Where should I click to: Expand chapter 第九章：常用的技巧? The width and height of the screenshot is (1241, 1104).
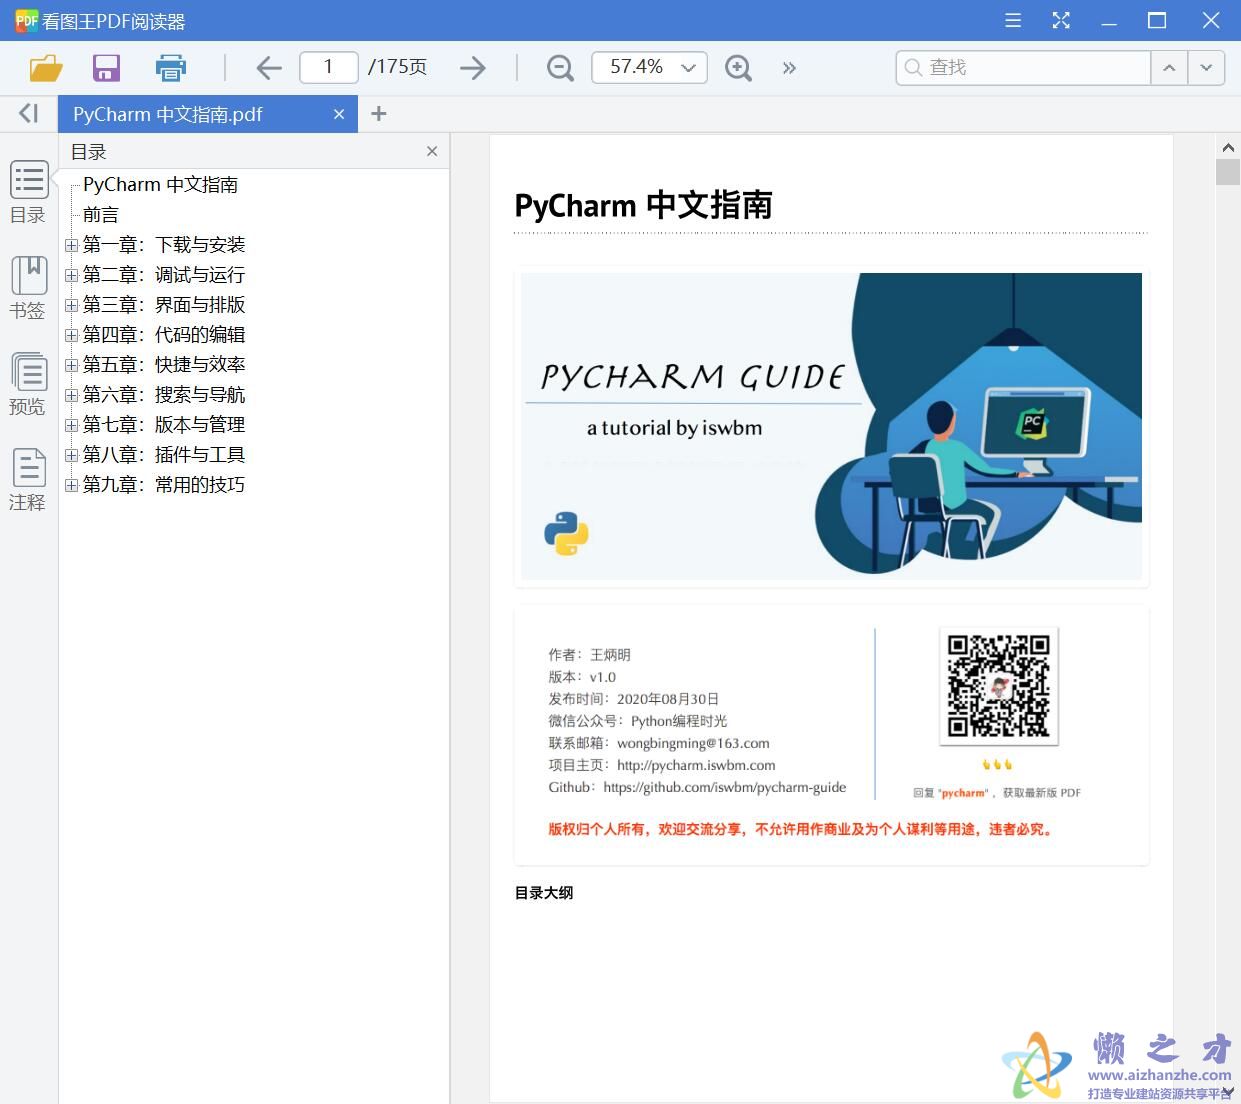pyautogui.click(x=70, y=485)
